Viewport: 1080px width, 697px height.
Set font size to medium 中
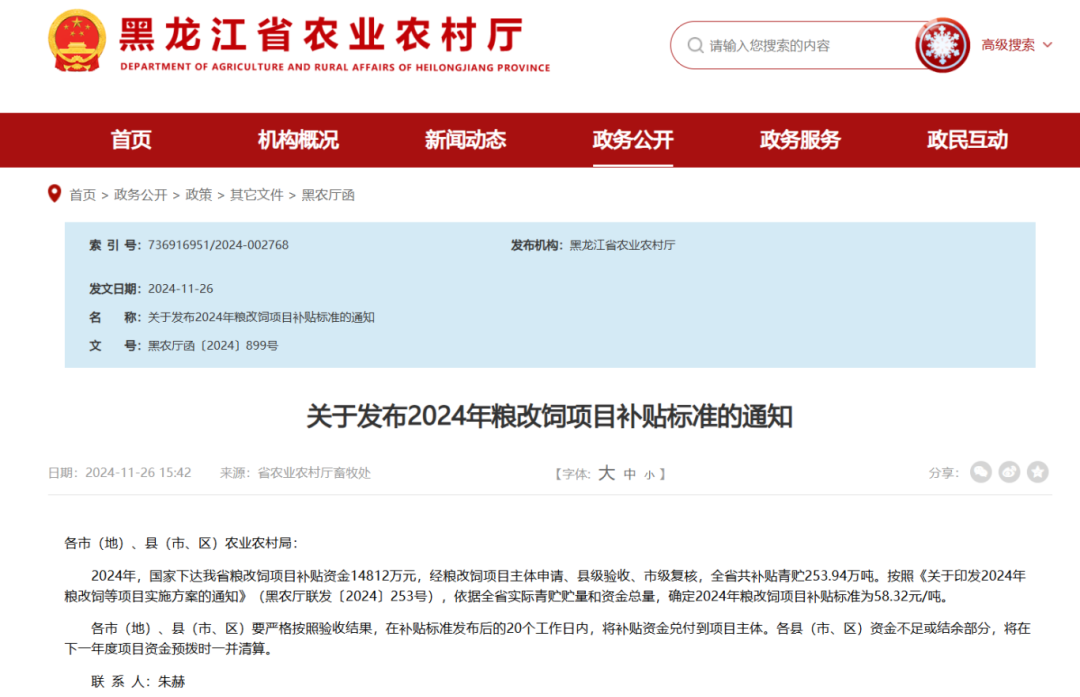(630, 474)
